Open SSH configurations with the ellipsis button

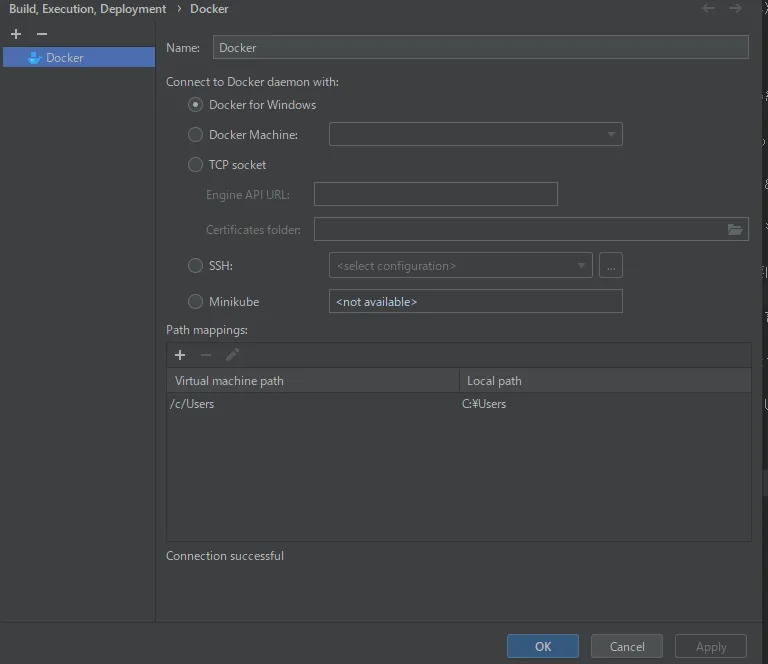click(610, 266)
